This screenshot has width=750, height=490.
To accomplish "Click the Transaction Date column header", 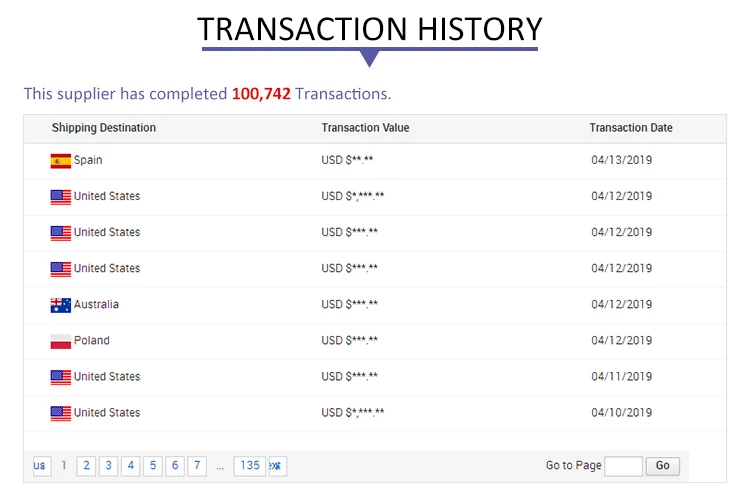I will pyautogui.click(x=631, y=128).
